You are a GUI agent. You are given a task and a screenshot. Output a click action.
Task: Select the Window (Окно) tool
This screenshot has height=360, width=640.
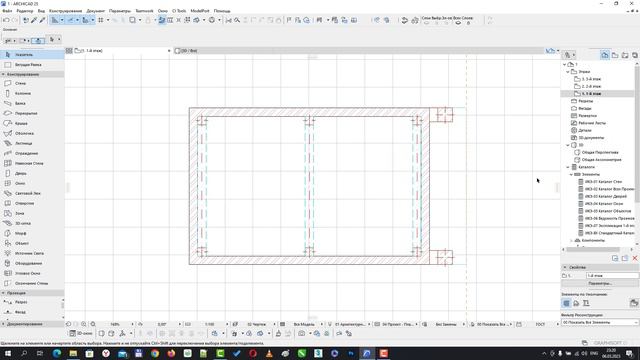click(20, 183)
